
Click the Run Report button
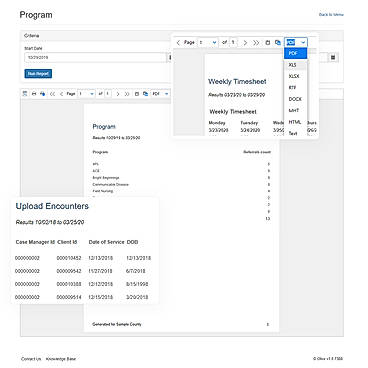pyautogui.click(x=38, y=74)
